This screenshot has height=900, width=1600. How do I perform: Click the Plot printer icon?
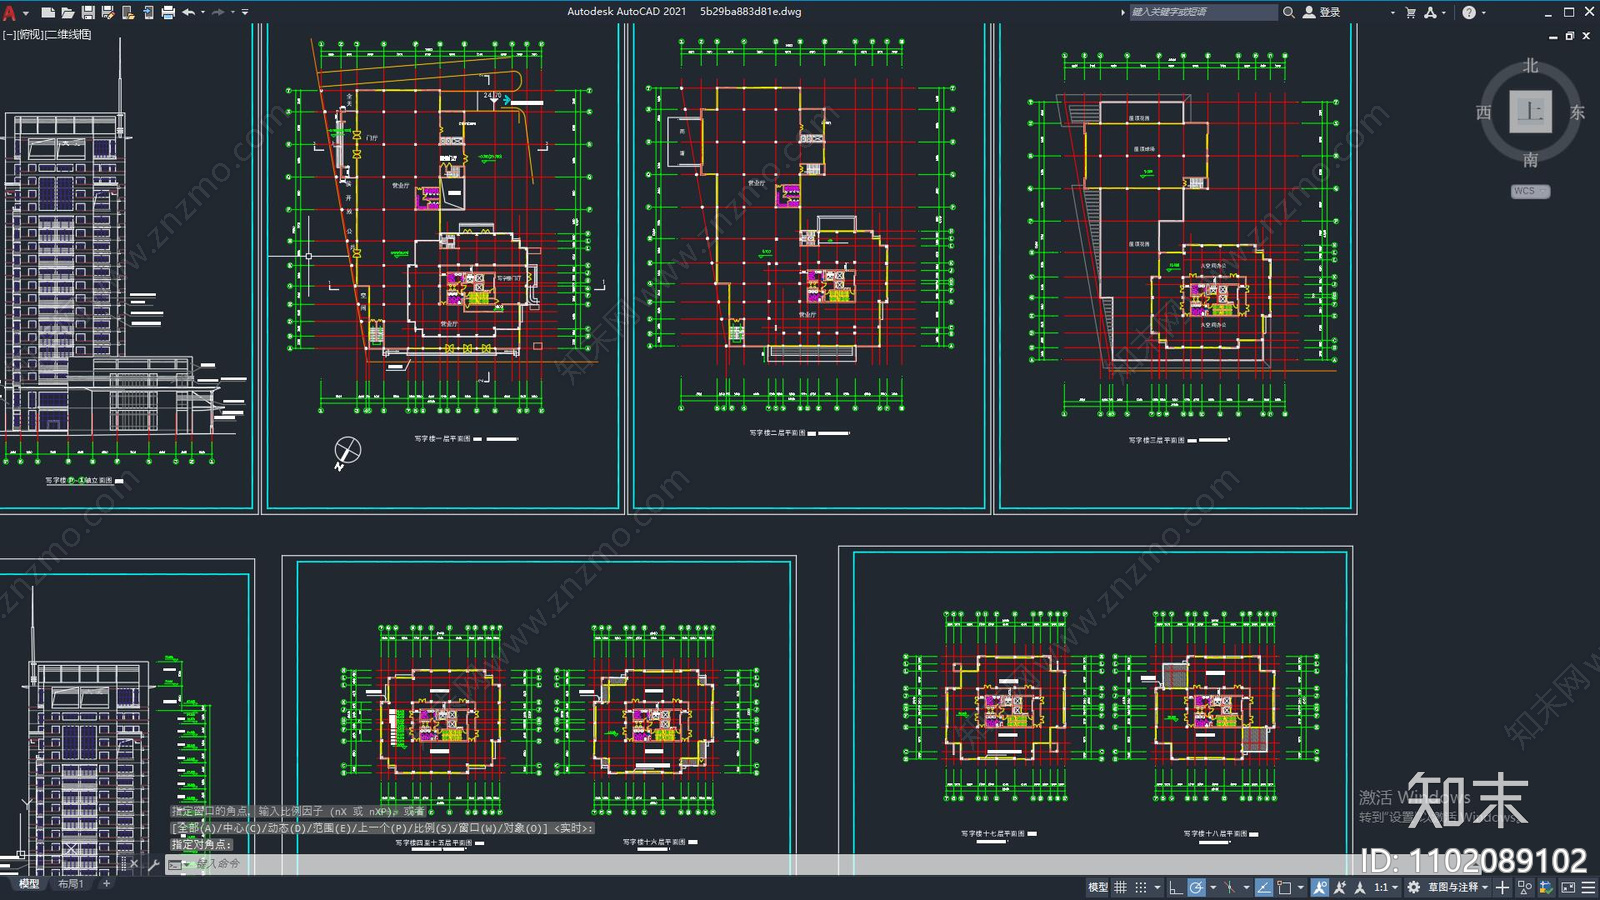click(x=168, y=13)
